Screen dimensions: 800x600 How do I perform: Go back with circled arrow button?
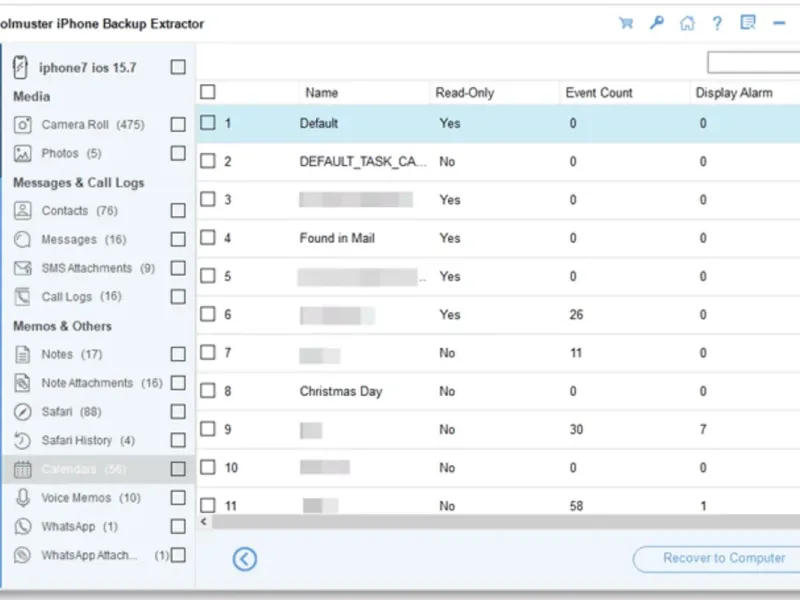(x=245, y=559)
